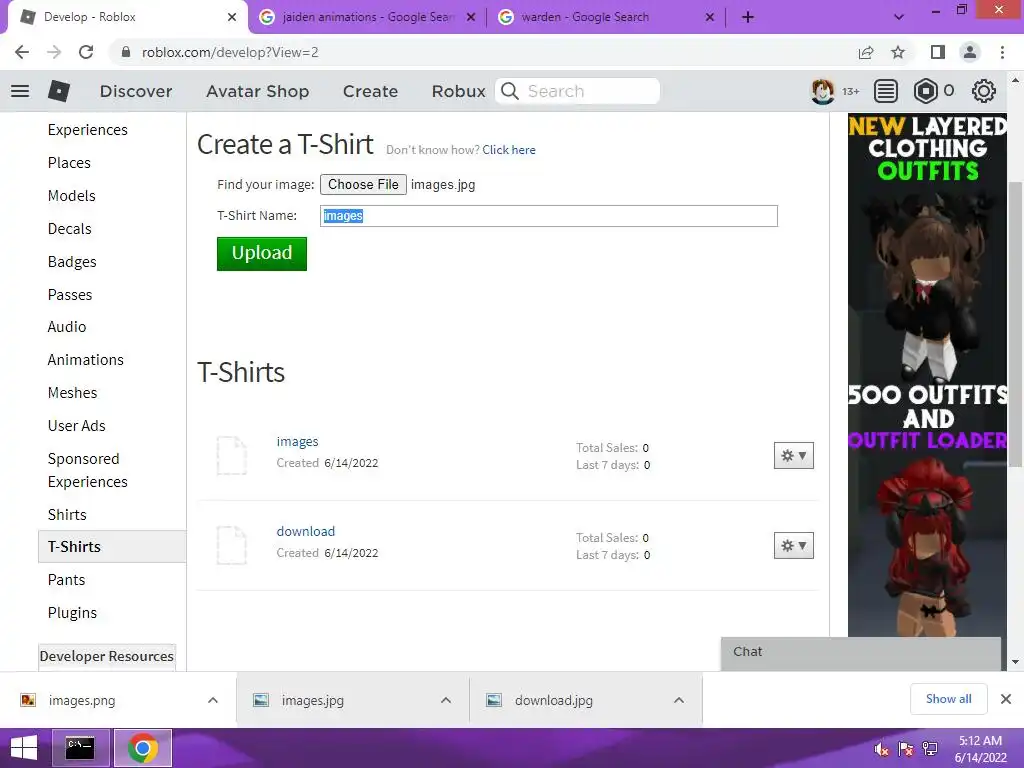View site info via the lock icon
Image resolution: width=1024 pixels, height=768 pixels.
coord(126,52)
